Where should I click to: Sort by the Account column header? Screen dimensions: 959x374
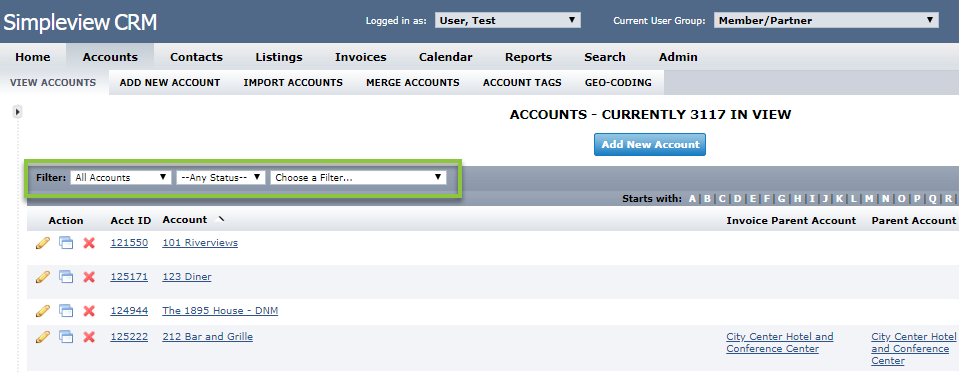tap(185, 220)
